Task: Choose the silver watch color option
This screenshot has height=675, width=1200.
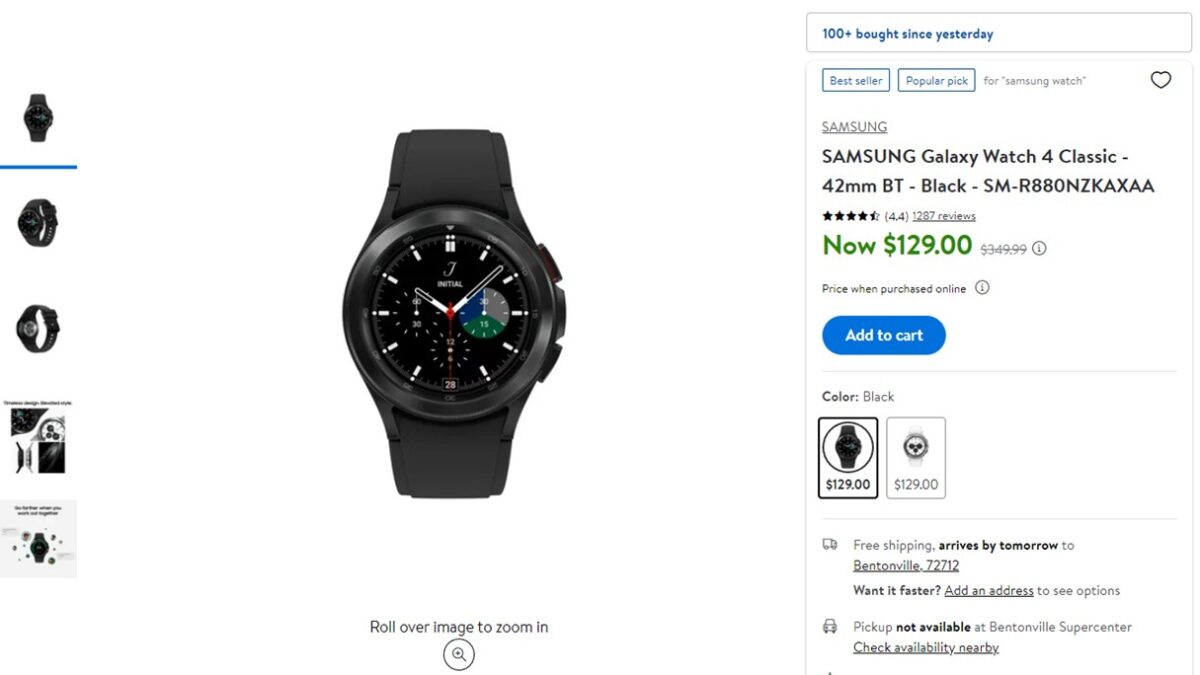Action: click(x=915, y=457)
